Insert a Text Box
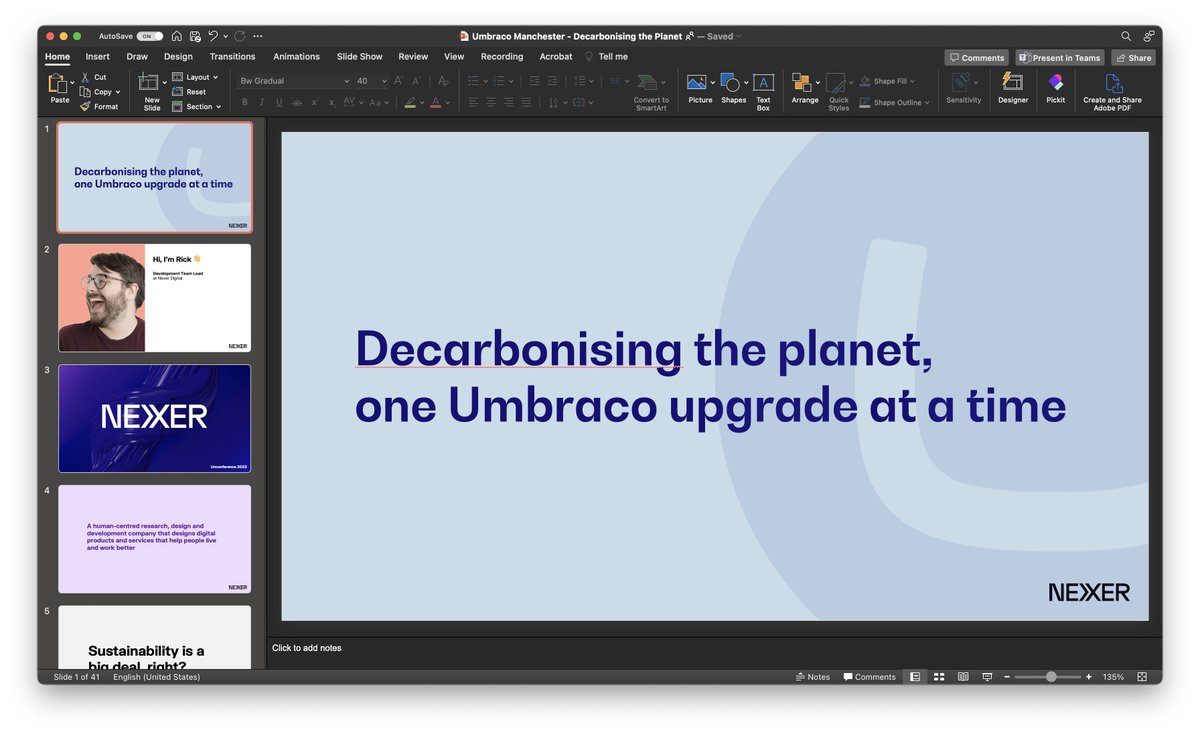Screen dimensions: 1200x734 pyautogui.click(x=763, y=92)
